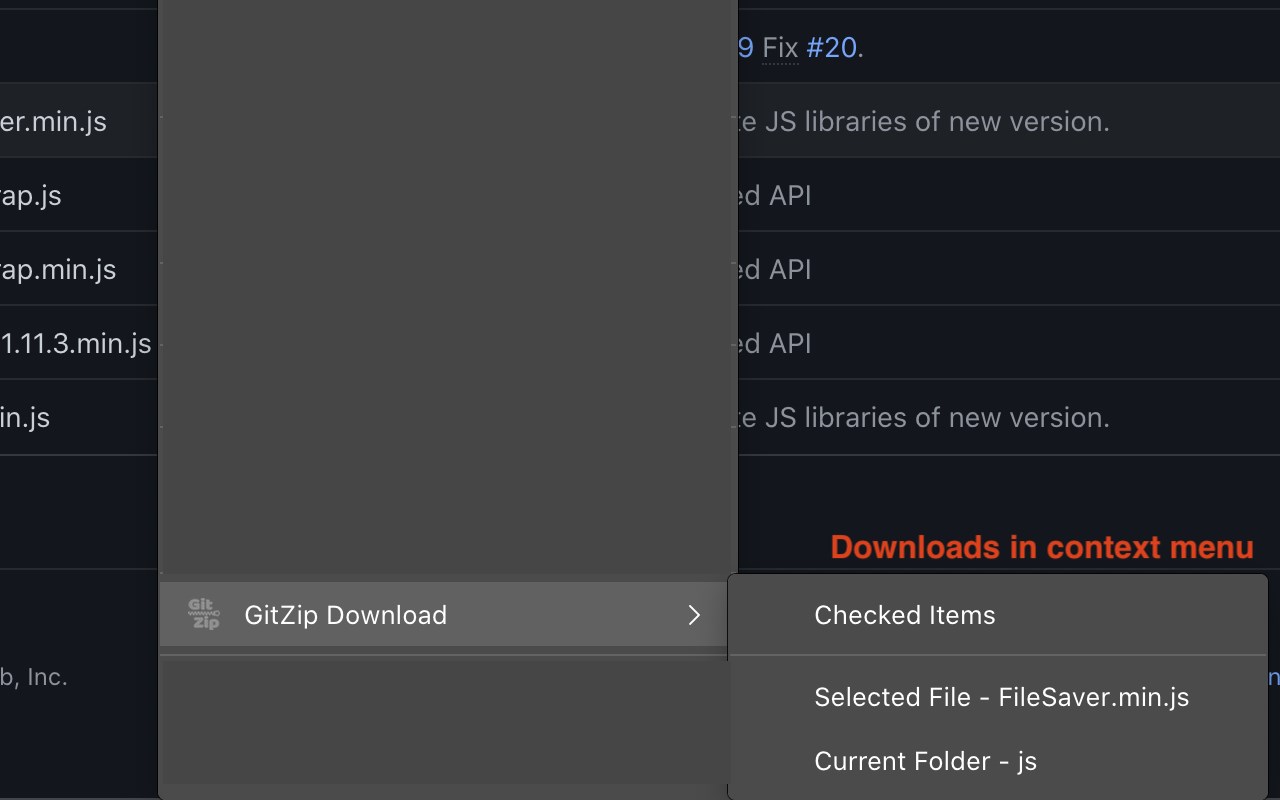This screenshot has height=800, width=1280.
Task: Open the file ending in "rap.js"
Action: pos(31,195)
